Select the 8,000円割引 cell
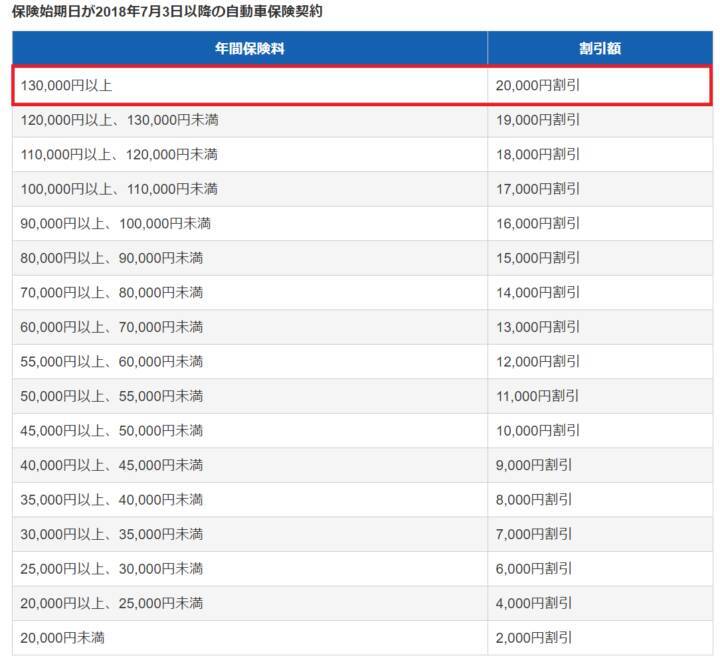 [600, 500]
